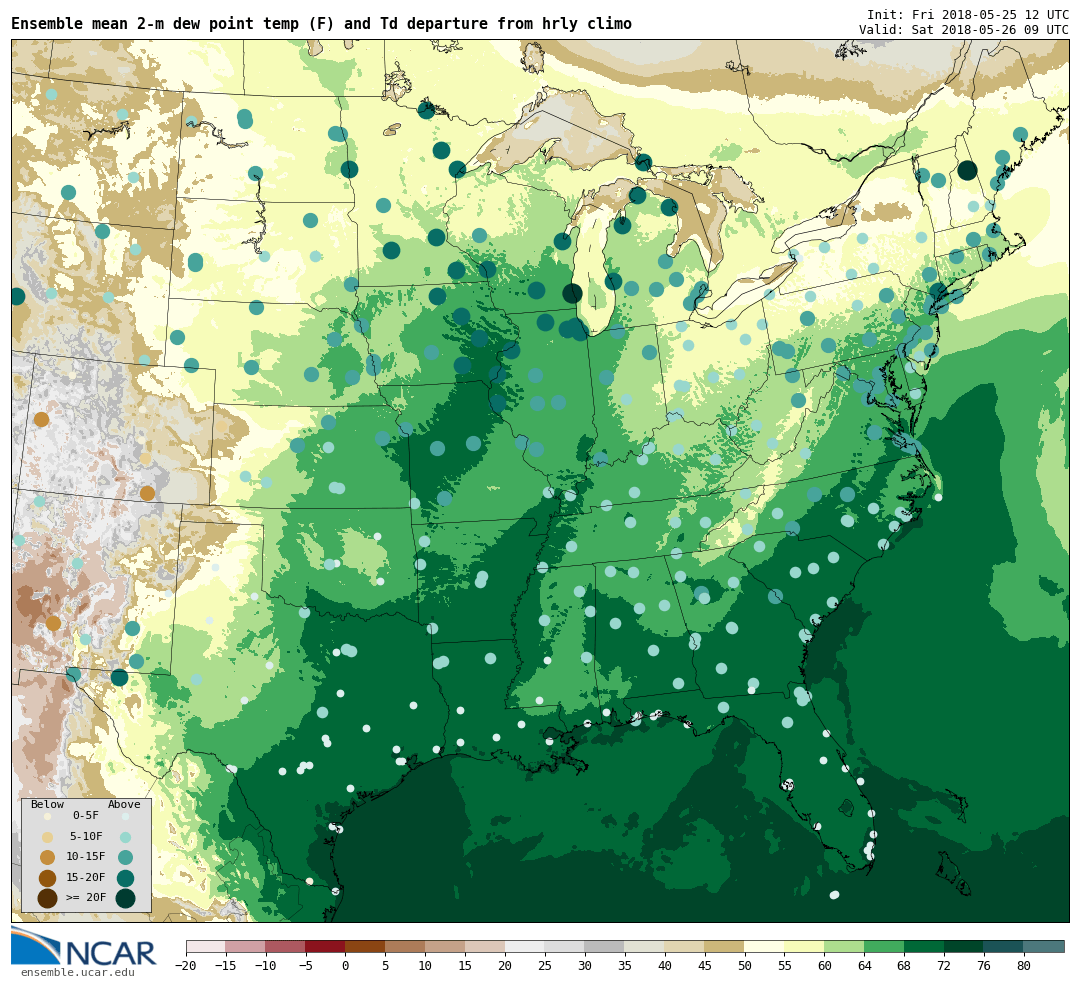Click the Above 5-10F light teal legend circle

click(125, 837)
